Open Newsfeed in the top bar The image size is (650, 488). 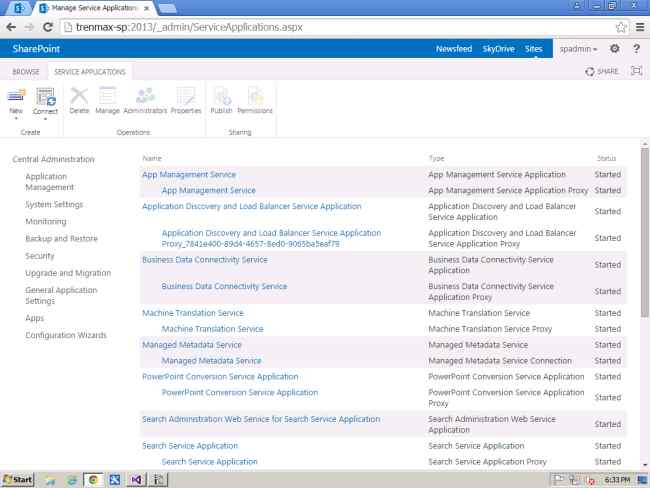[454, 49]
